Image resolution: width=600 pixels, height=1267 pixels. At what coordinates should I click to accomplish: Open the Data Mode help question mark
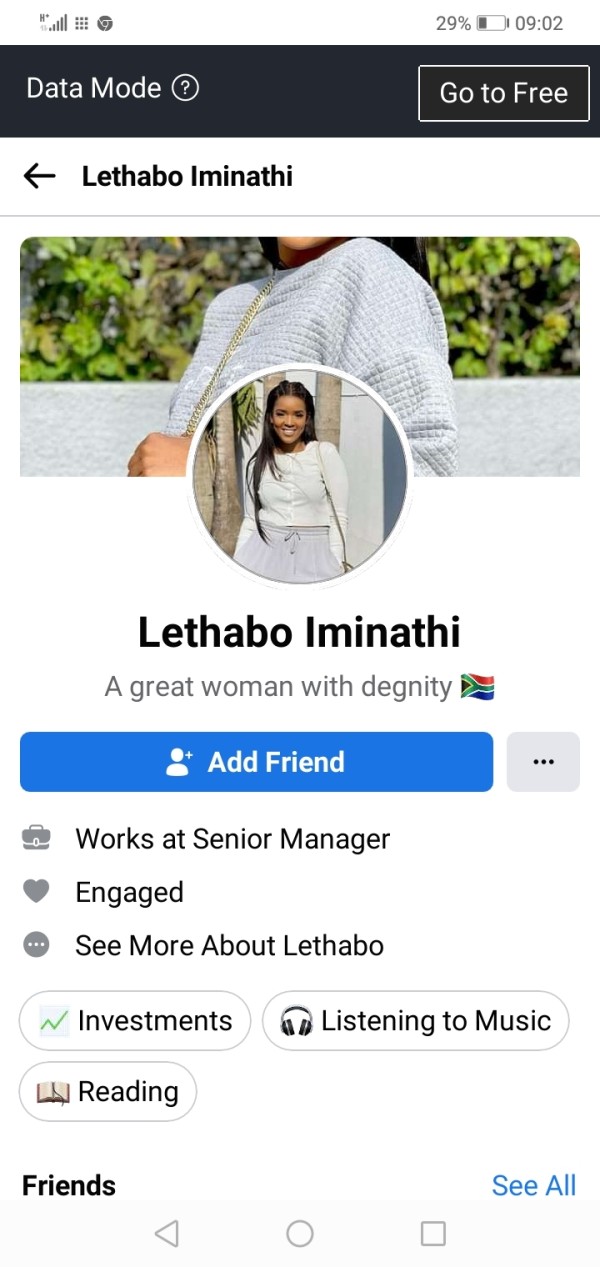point(186,88)
